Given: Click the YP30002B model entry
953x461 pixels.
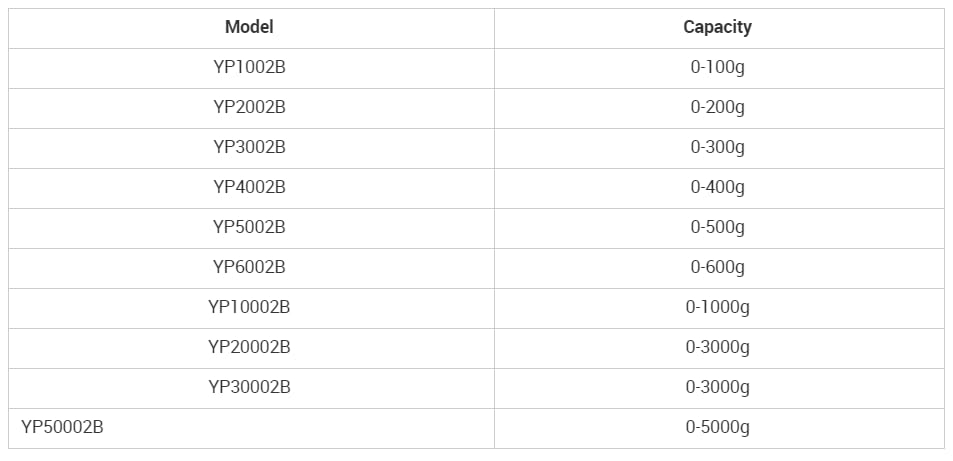Looking at the screenshot, I should click(249, 387).
